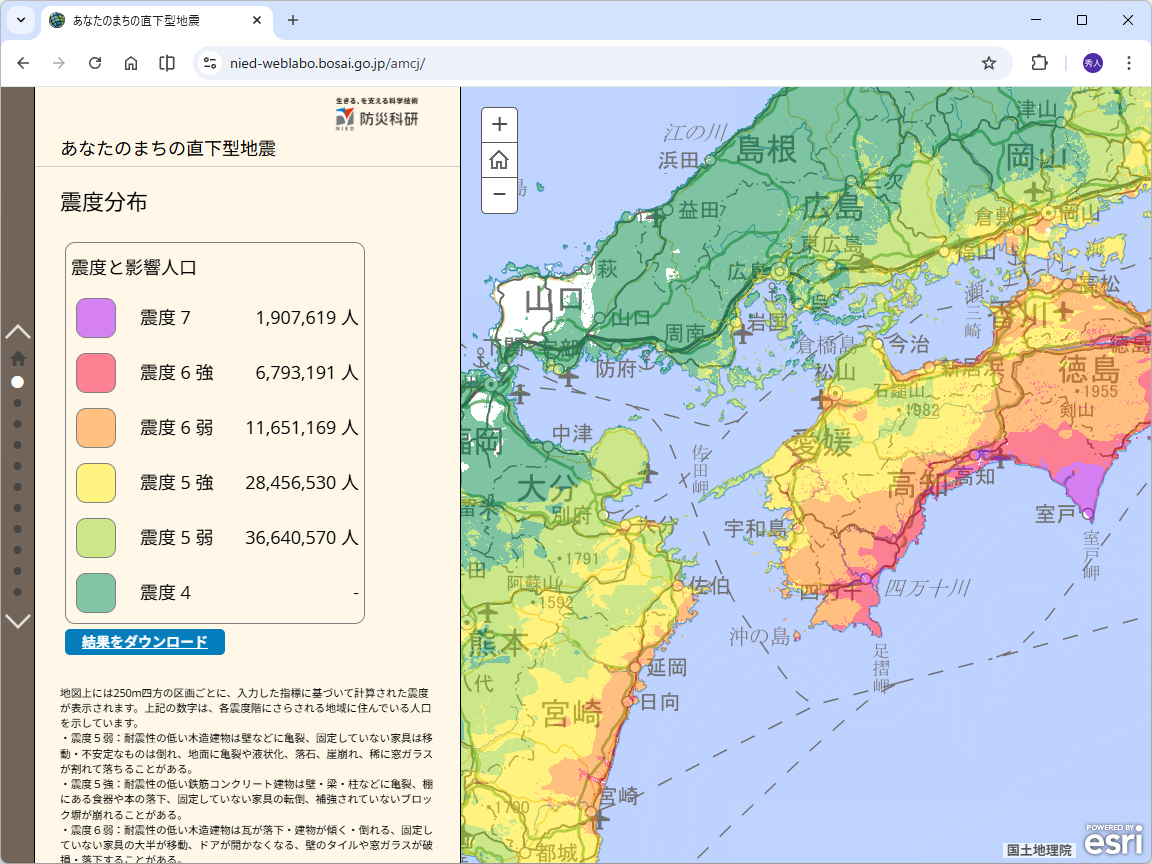Reload the page via the refresh icon
The height and width of the screenshot is (864, 1152).
[x=95, y=62]
